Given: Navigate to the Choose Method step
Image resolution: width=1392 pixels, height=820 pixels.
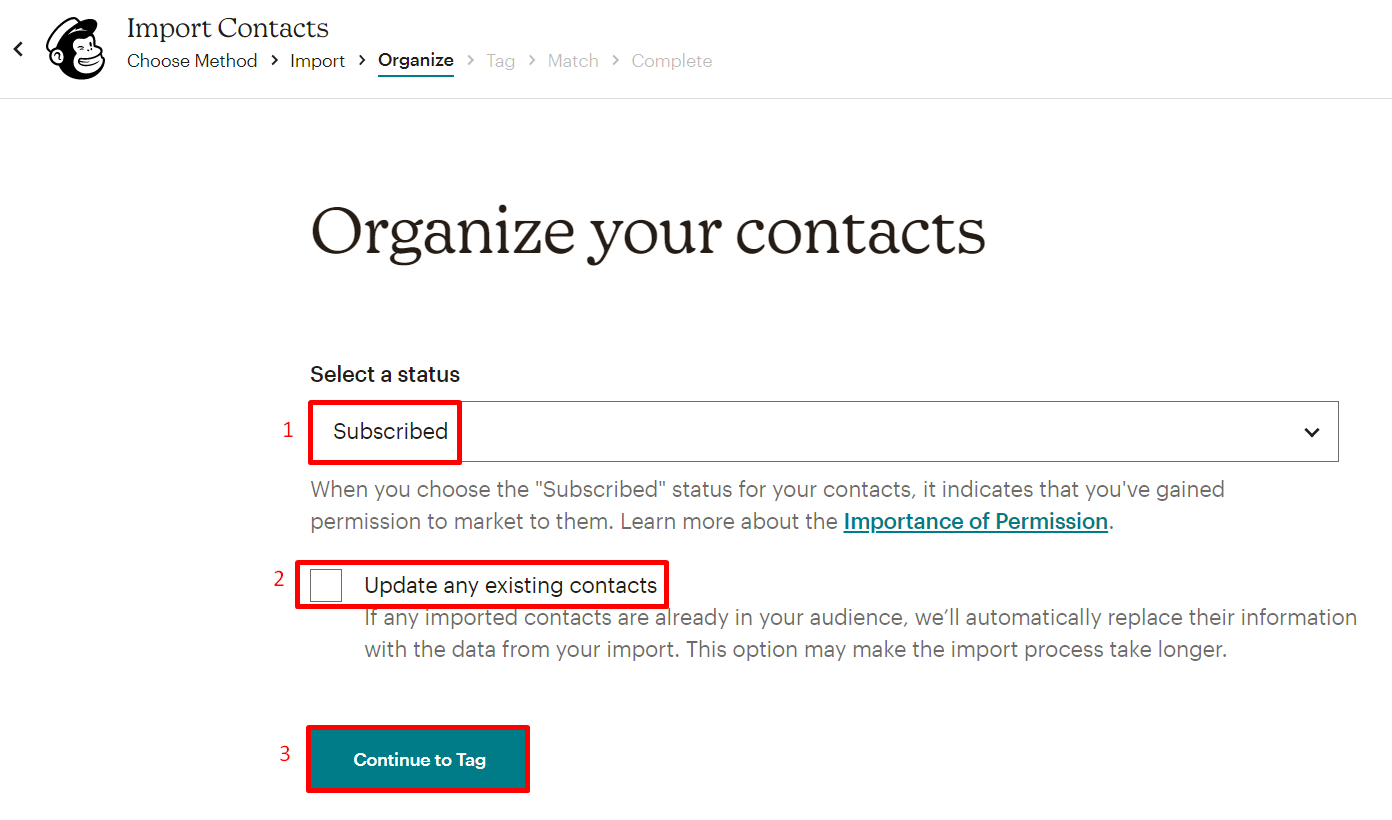Looking at the screenshot, I should tap(192, 61).
